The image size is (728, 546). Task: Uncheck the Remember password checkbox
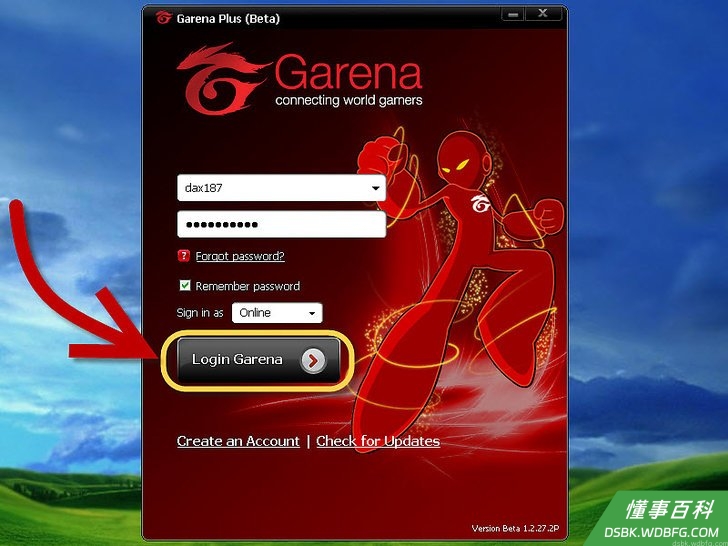click(185, 285)
